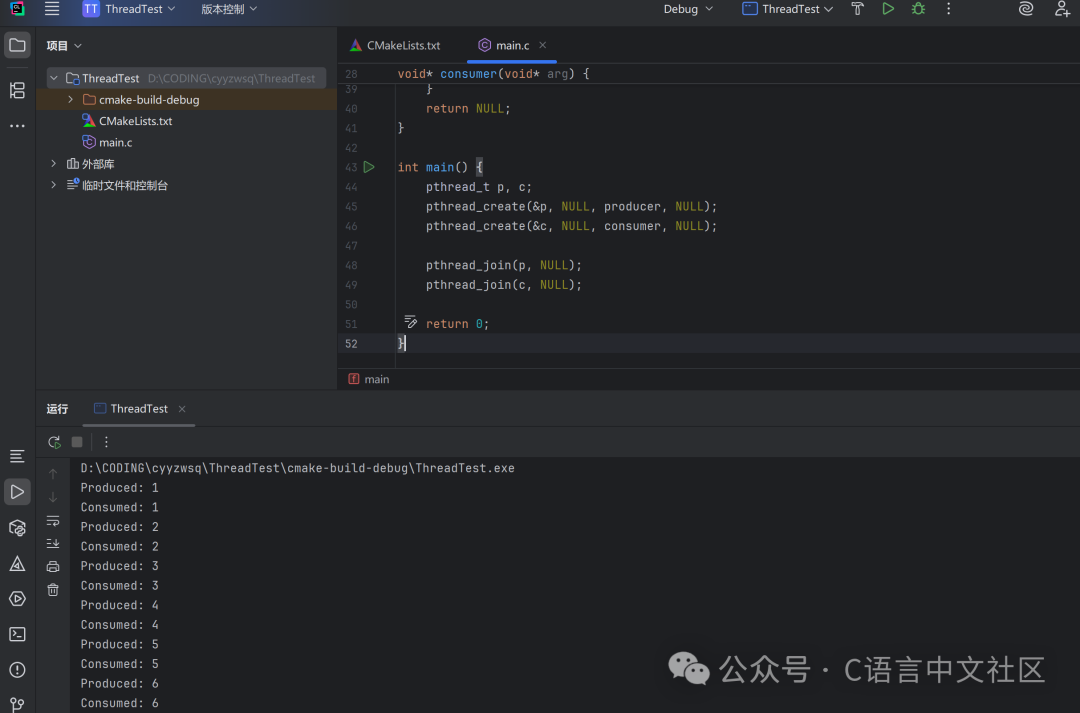
Task: Toggle the Project folder tool window
Action: pyautogui.click(x=17, y=45)
